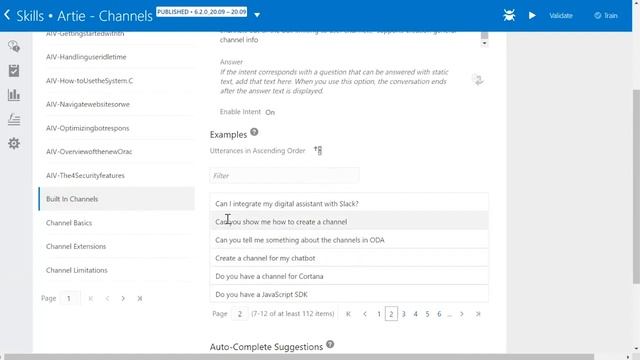The image size is (640, 360).
Task: Go to utterances page 1
Action: click(379, 314)
